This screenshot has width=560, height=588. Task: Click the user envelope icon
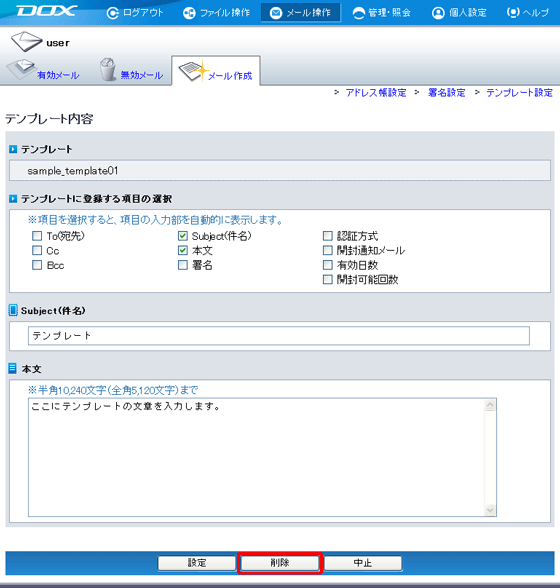tap(26, 41)
